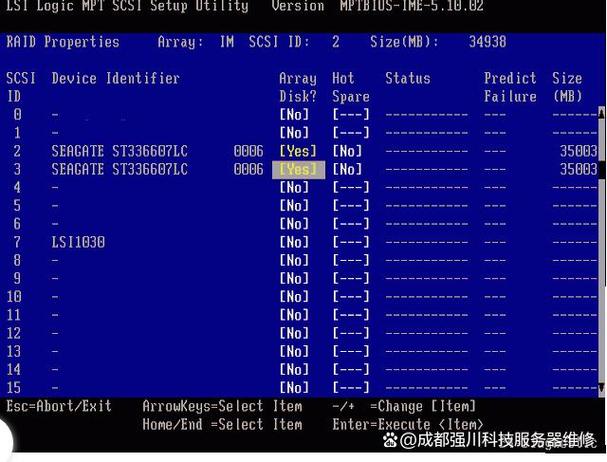Click the LSI1030 device identifier
607x462 pixels.
[x=78, y=242]
